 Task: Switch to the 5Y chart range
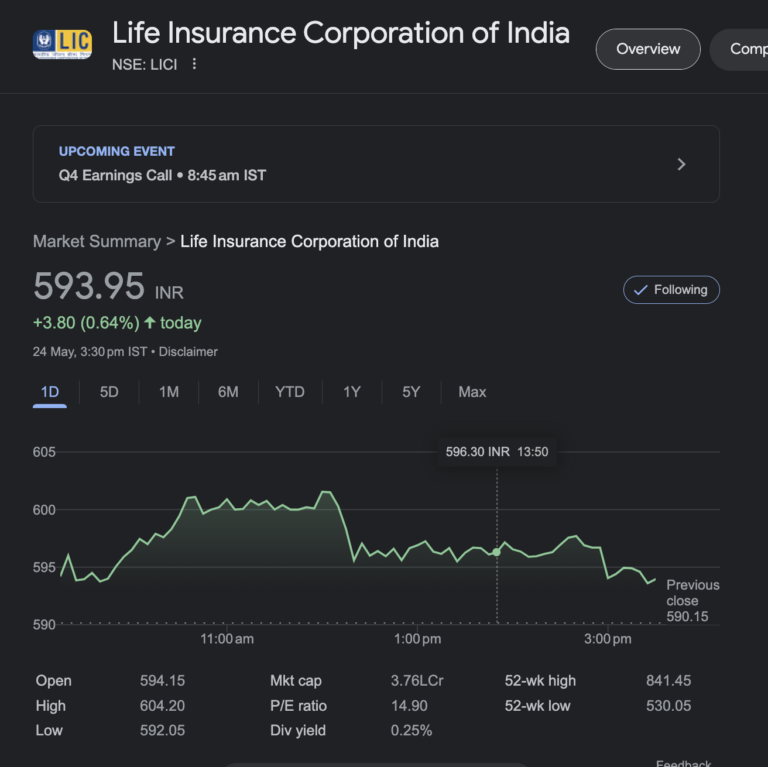411,392
